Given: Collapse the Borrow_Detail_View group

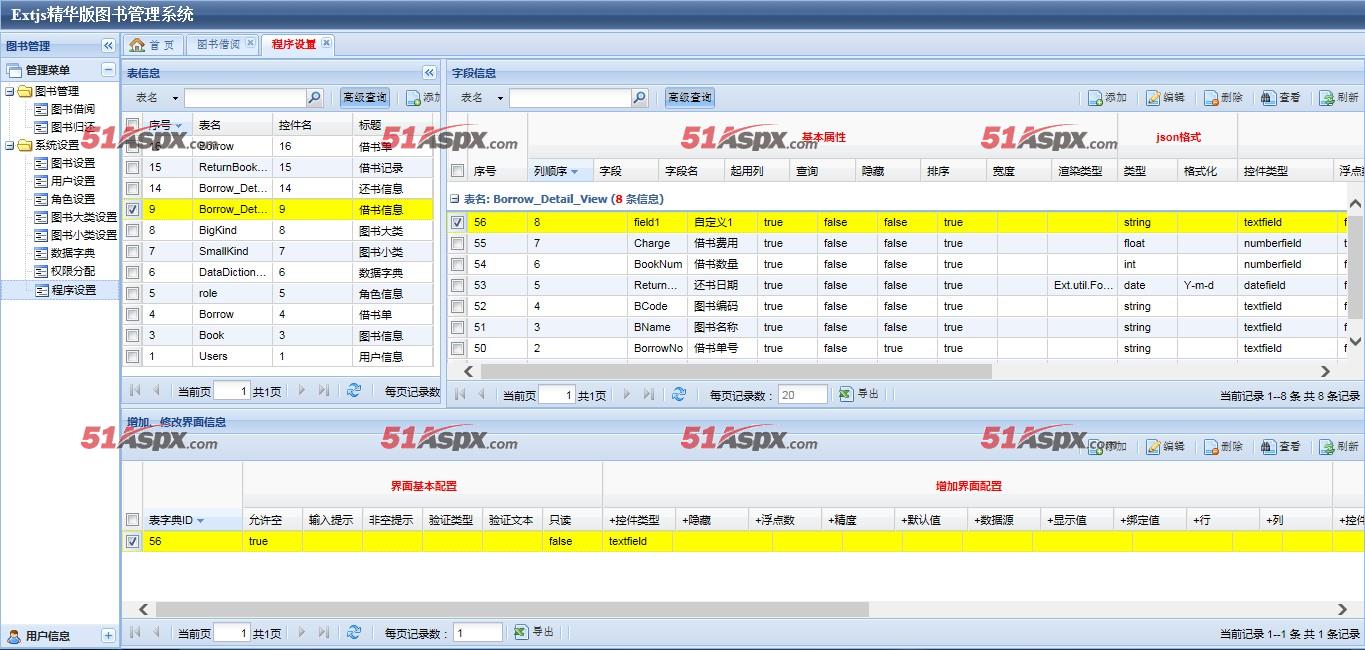Looking at the screenshot, I should [x=456, y=199].
